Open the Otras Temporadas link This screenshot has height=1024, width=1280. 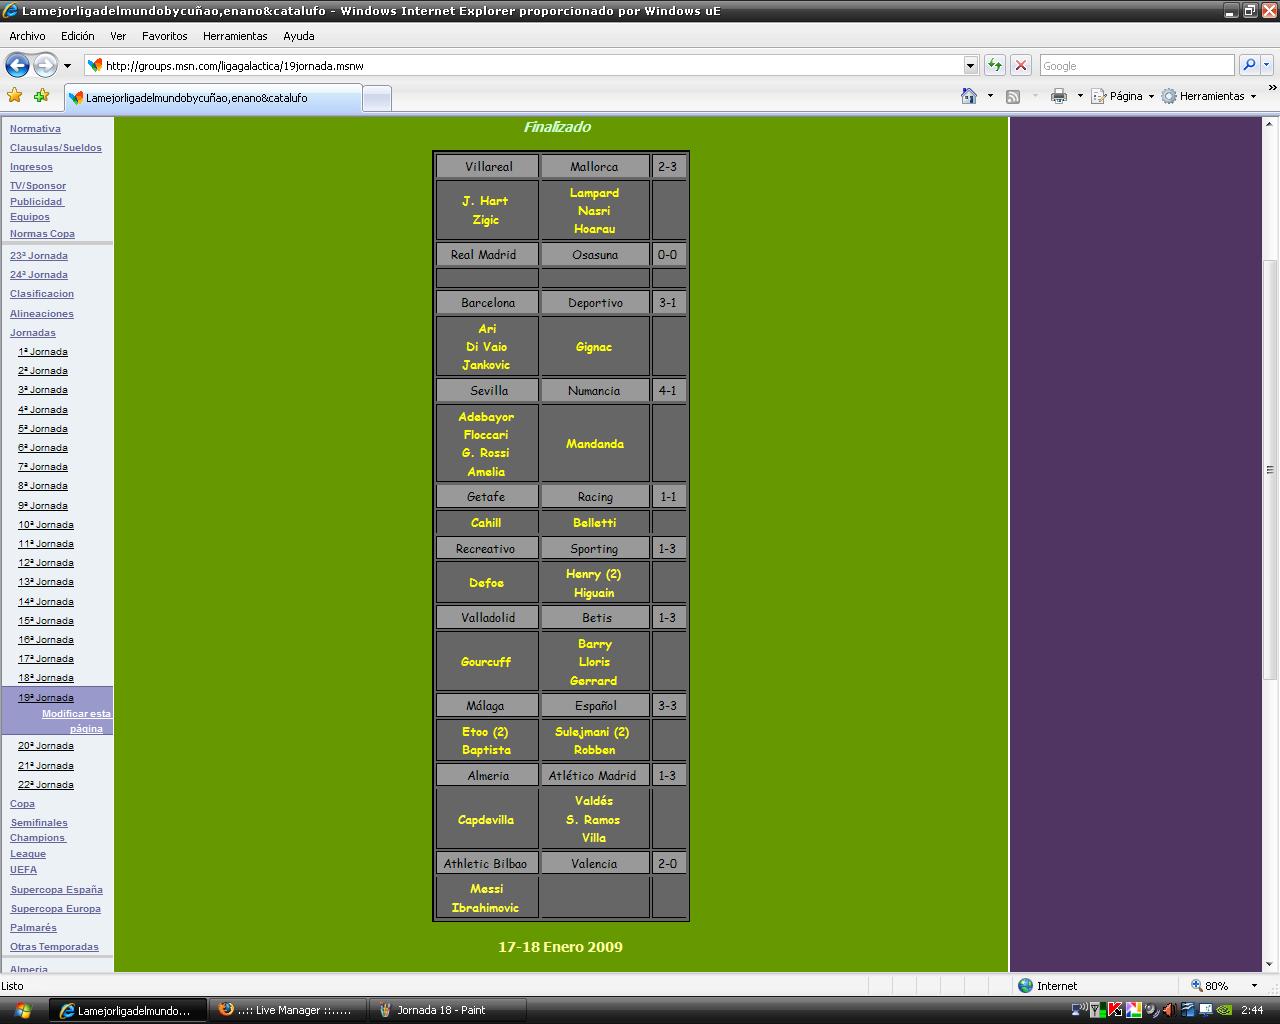click(x=54, y=947)
